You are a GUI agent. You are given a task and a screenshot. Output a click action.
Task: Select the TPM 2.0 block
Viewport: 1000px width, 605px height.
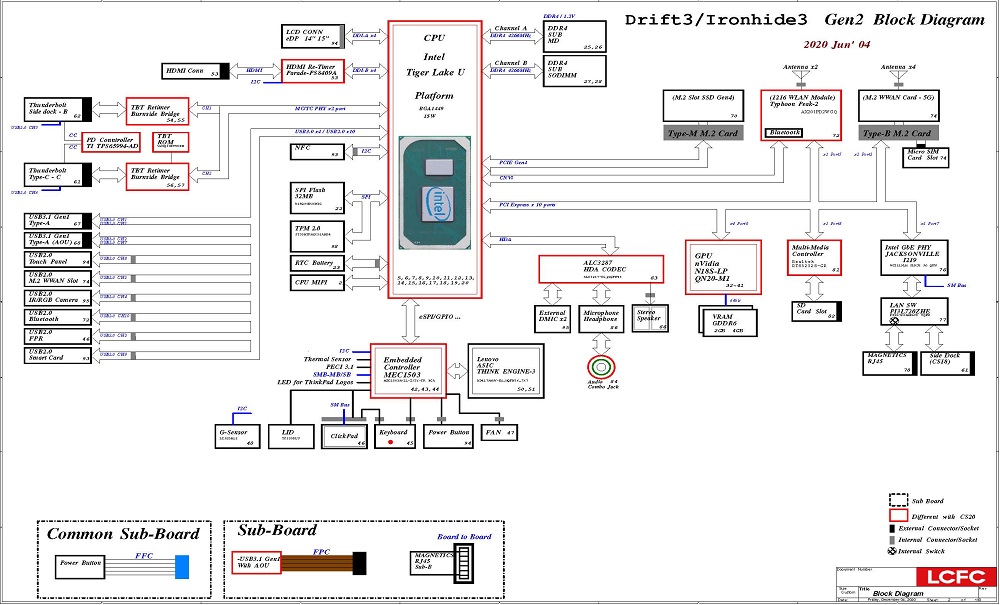pos(317,237)
